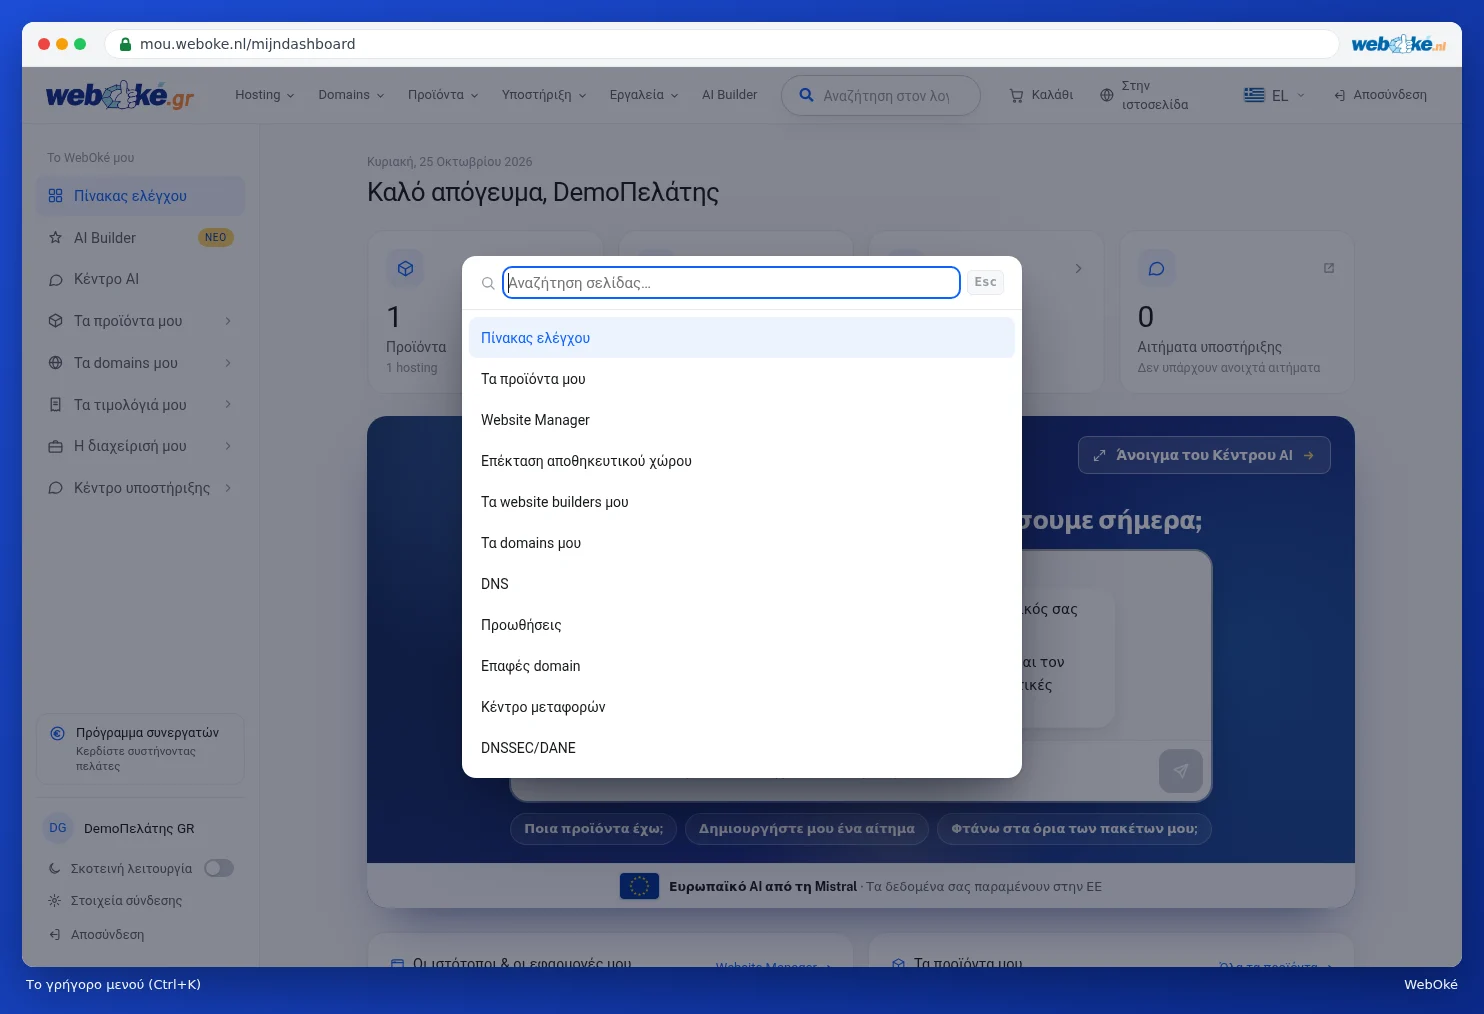Click the chat icon on Αιτήματα υποστήριξης card

point(1156,268)
